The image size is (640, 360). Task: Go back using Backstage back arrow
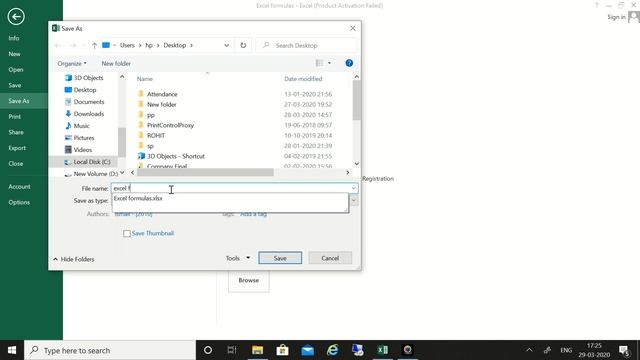[16, 17]
